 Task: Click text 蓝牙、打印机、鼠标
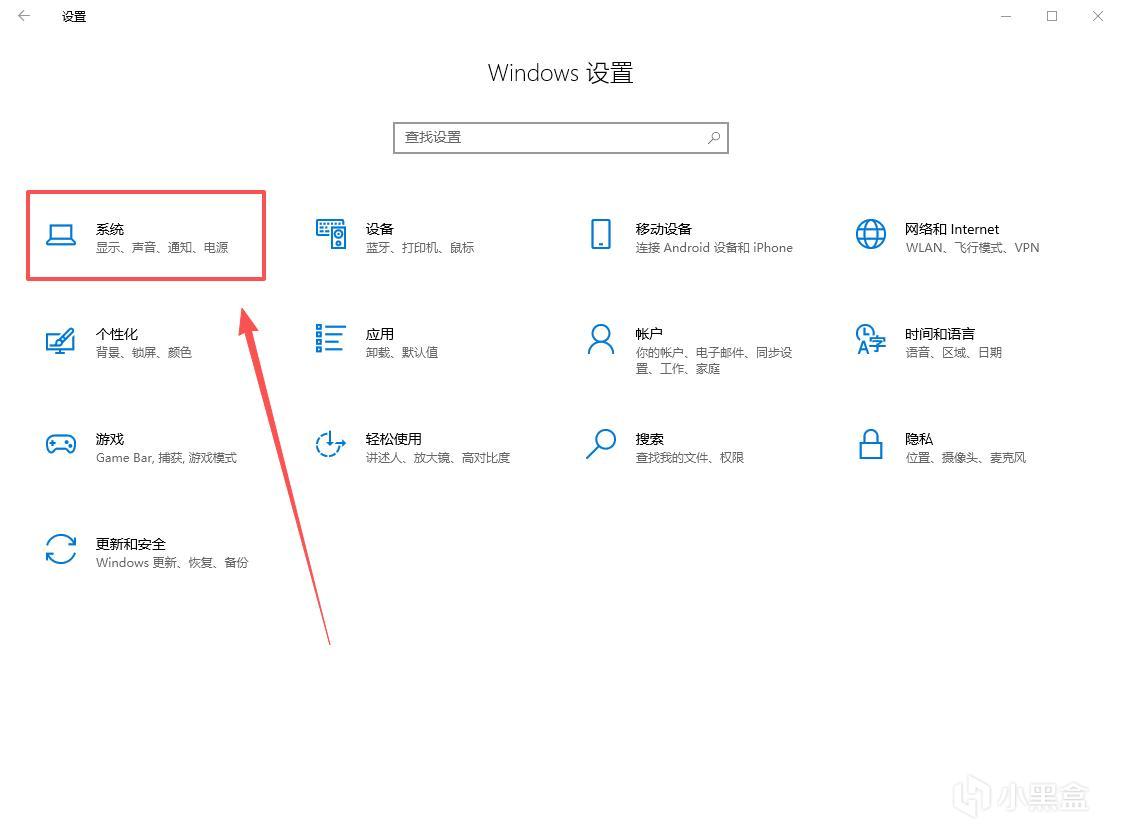(420, 247)
